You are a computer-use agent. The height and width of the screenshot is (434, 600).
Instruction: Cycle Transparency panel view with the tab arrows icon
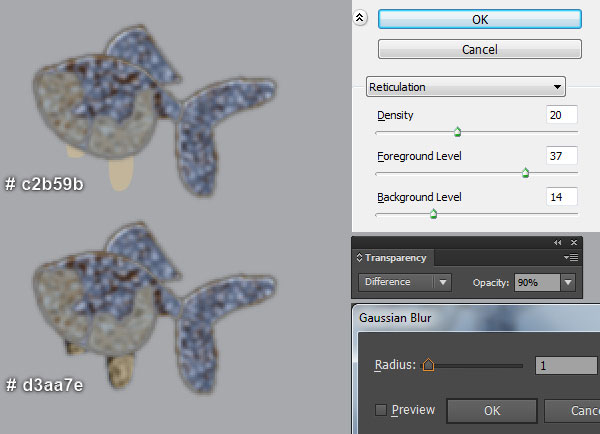pyautogui.click(x=359, y=257)
